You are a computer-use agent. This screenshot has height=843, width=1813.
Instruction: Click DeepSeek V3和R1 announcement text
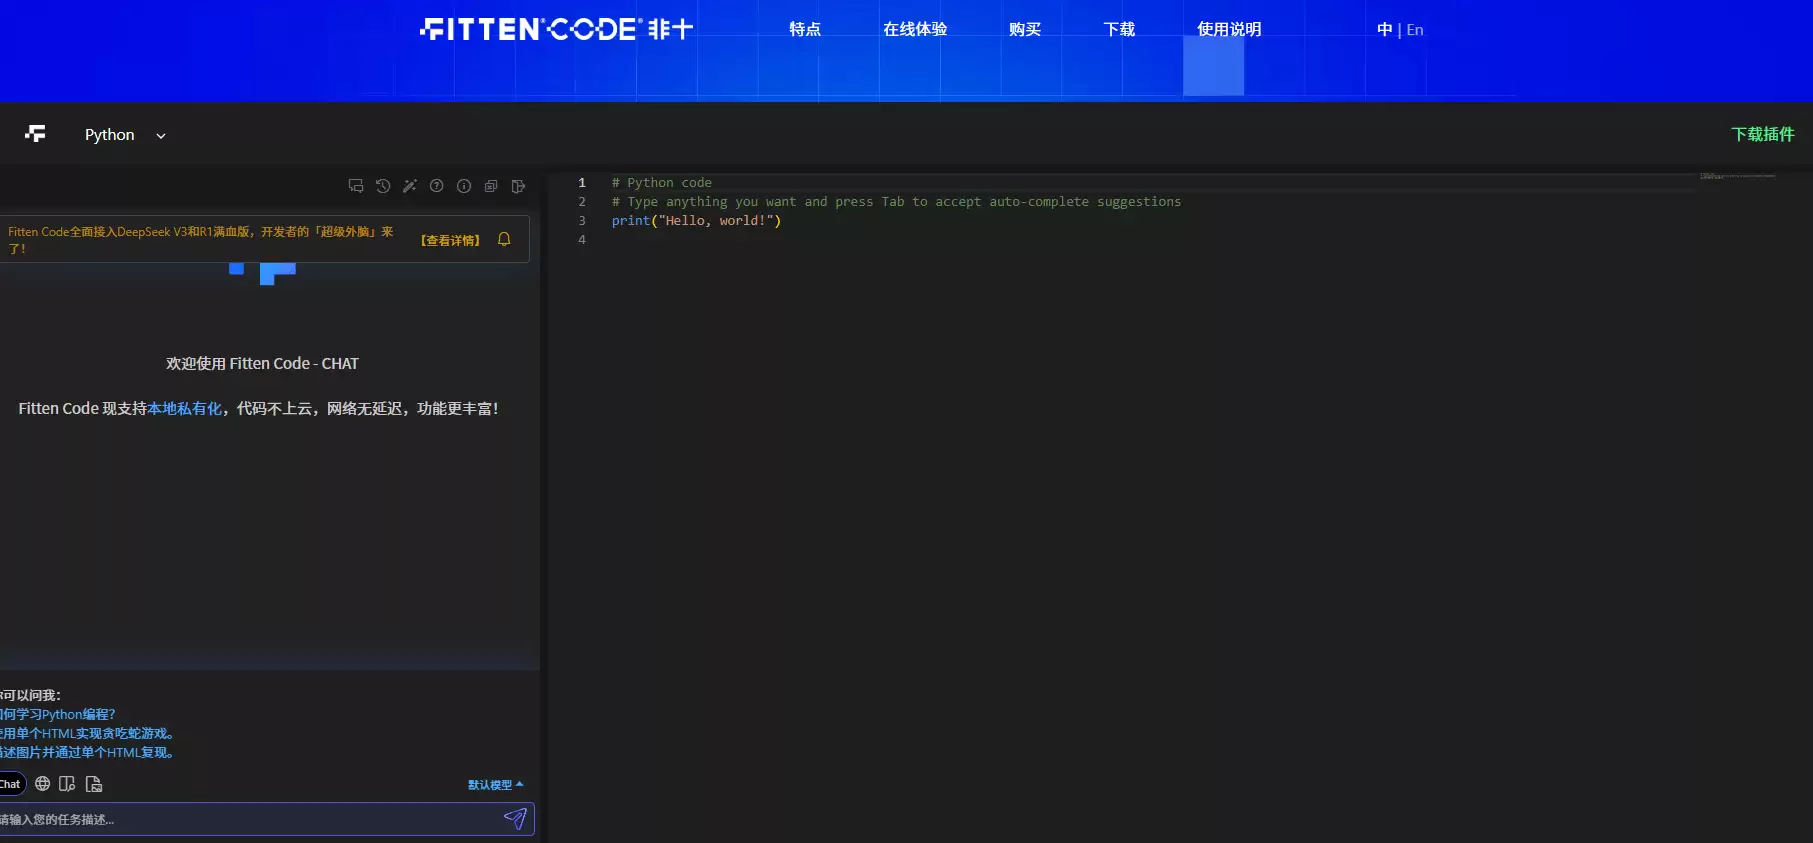pyautogui.click(x=201, y=239)
